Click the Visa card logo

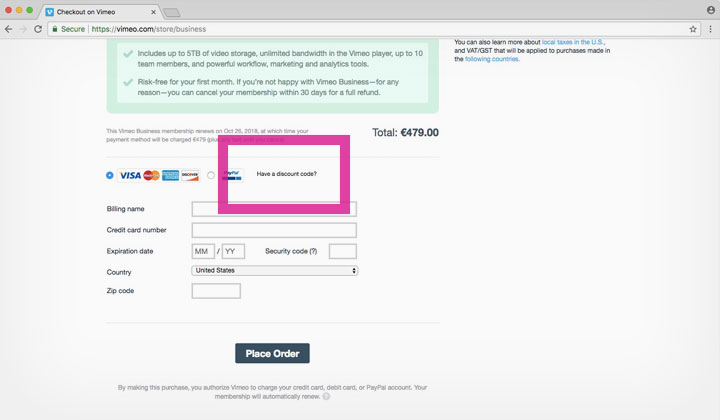(130, 175)
